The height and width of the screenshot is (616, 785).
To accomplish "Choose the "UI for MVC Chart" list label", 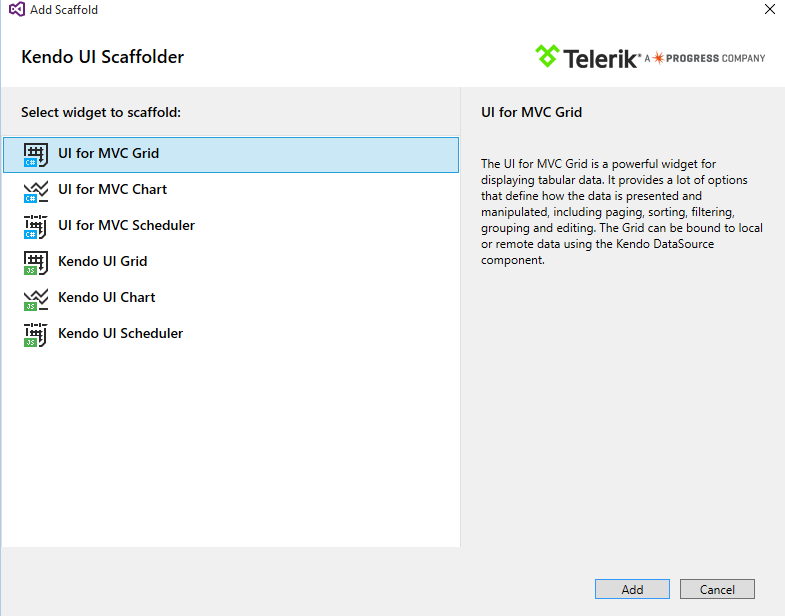I will click(113, 190).
